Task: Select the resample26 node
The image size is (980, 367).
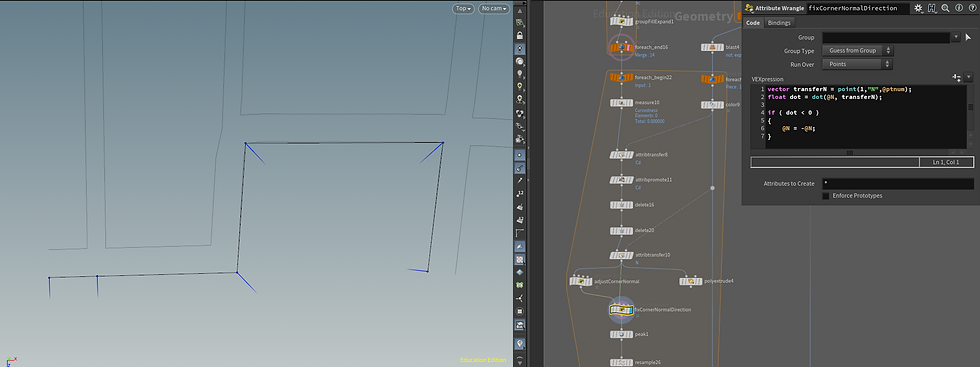Action: click(621, 362)
